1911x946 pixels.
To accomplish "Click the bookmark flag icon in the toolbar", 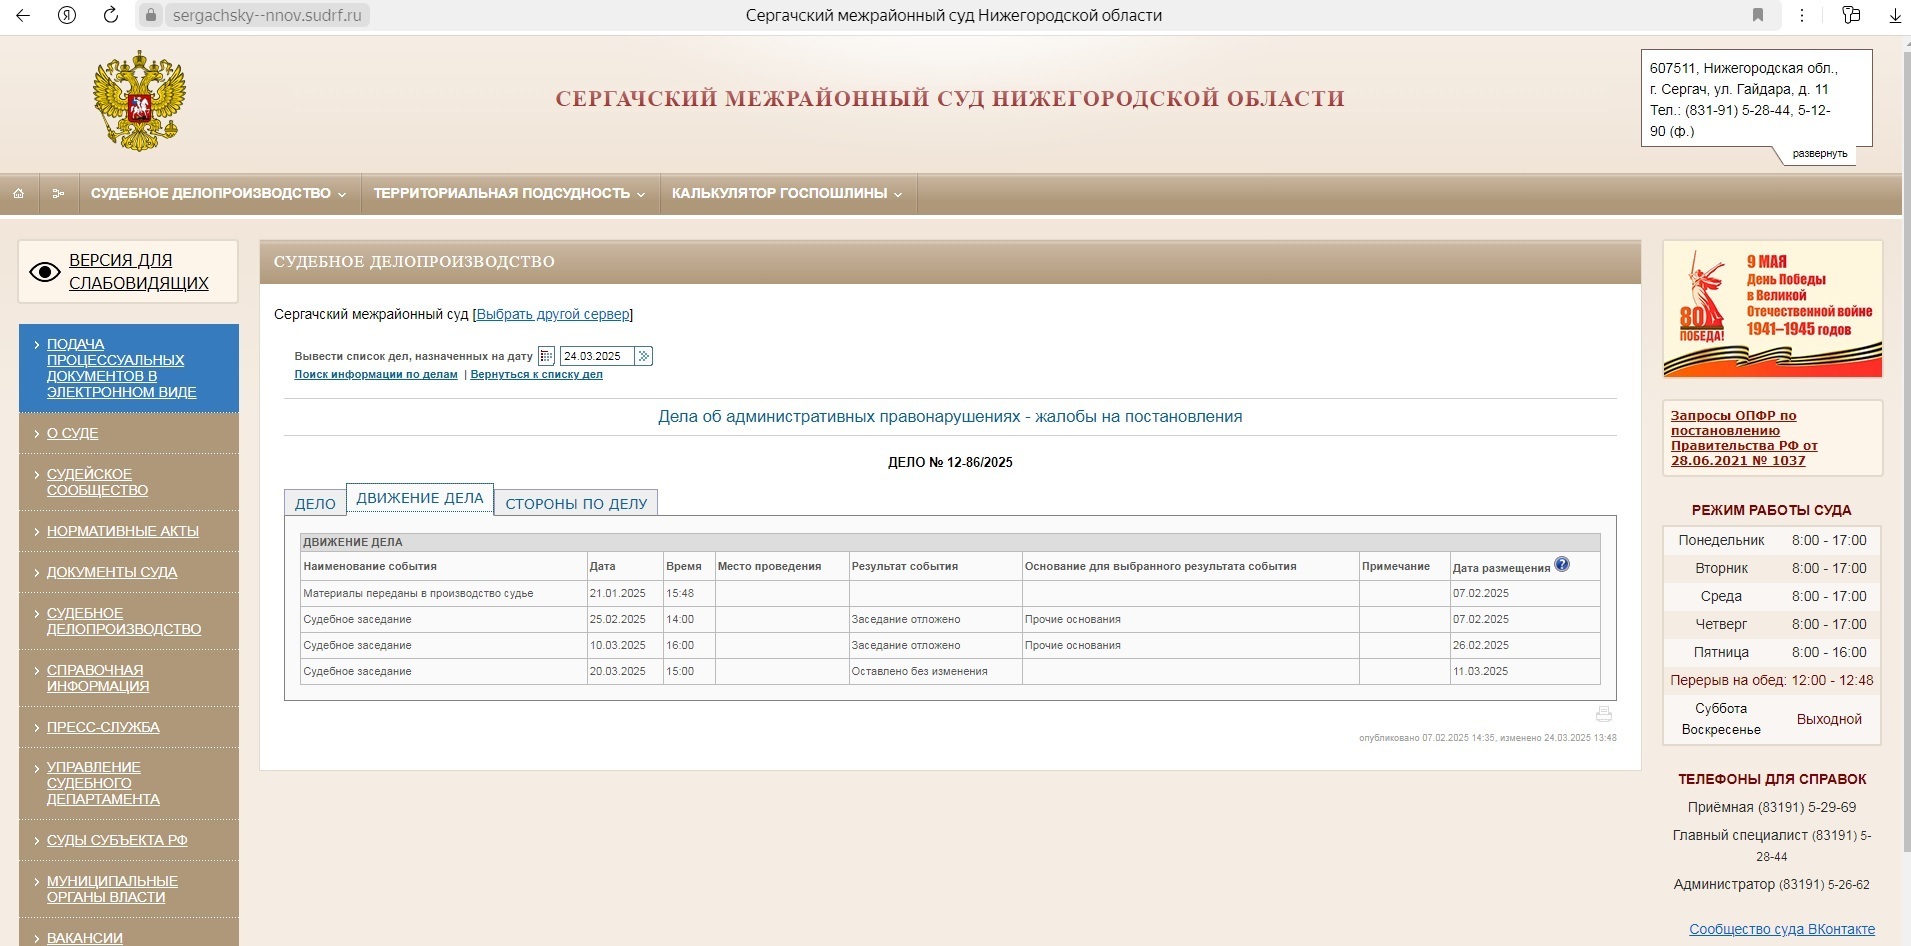I will tap(1755, 15).
